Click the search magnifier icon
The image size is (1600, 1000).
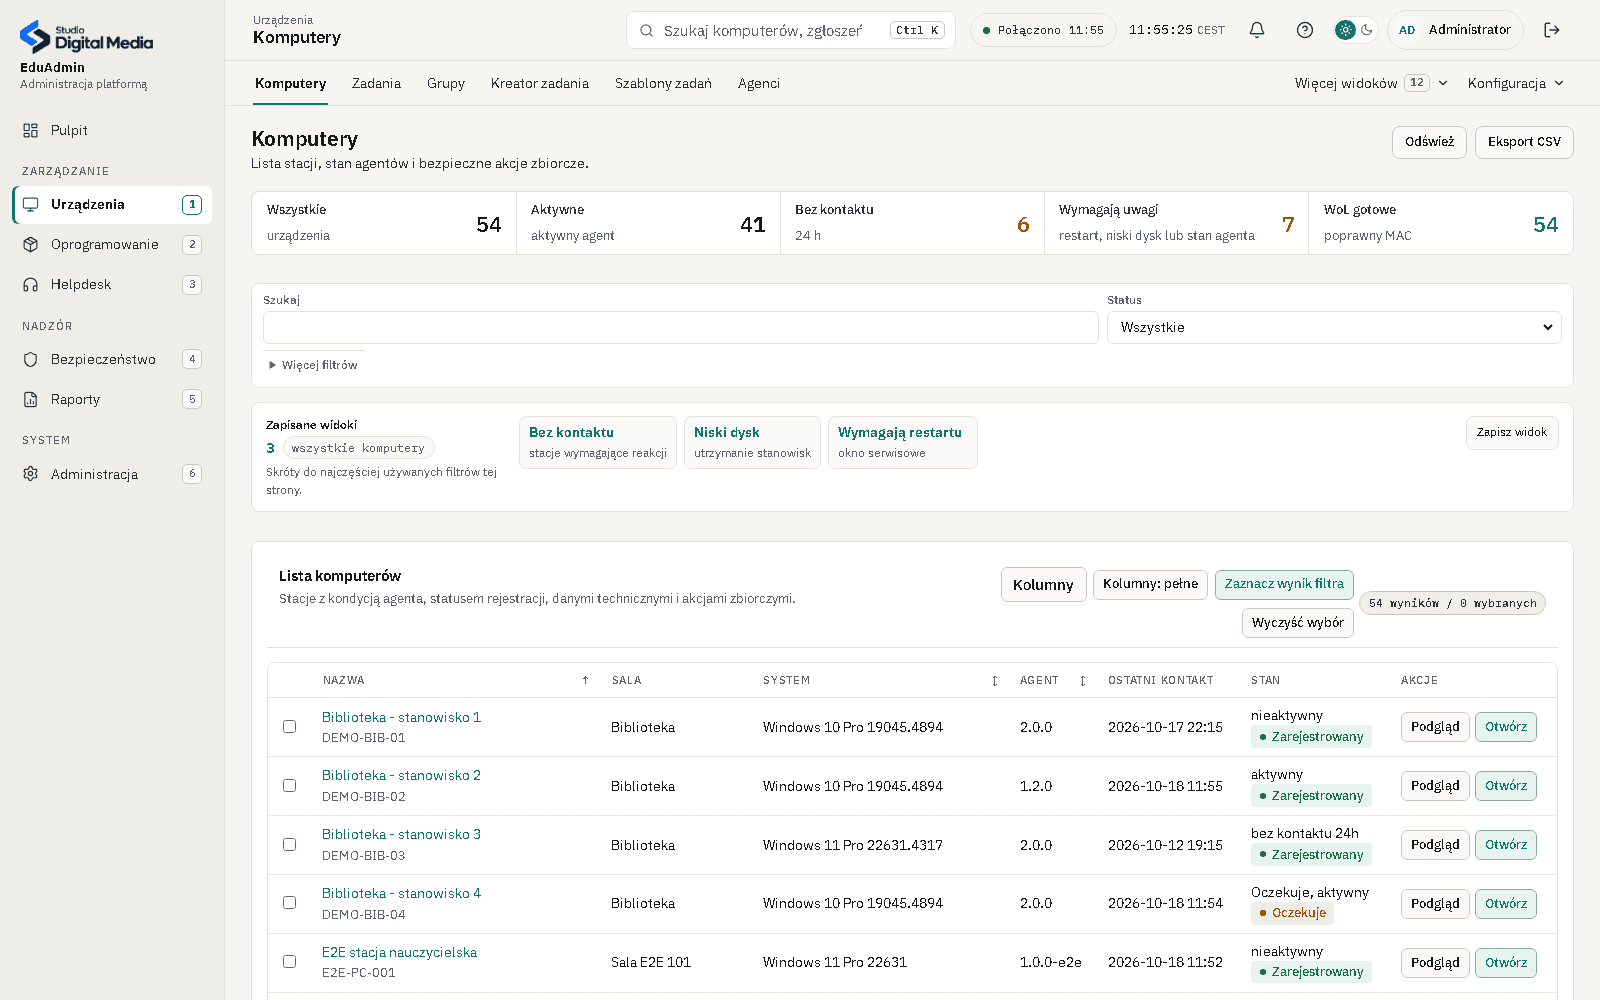click(647, 30)
